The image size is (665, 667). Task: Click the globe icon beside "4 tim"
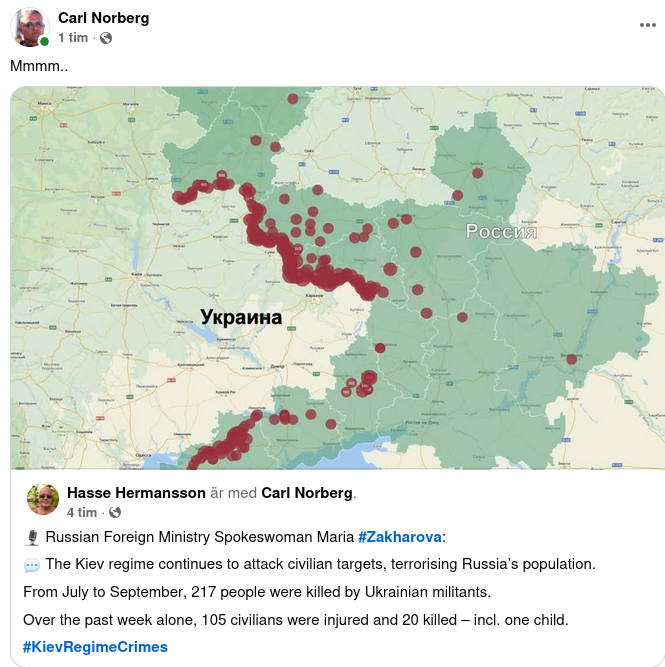tap(115, 513)
